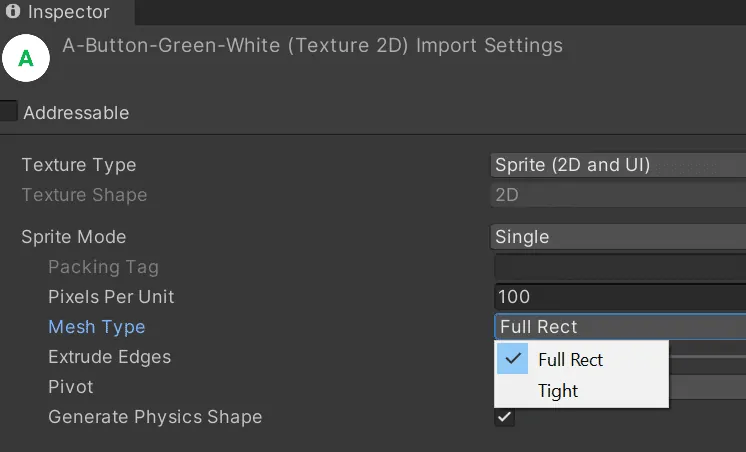Click the Extrude Edges property label
Screen dimensions: 746x452
pyautogui.click(x=109, y=357)
